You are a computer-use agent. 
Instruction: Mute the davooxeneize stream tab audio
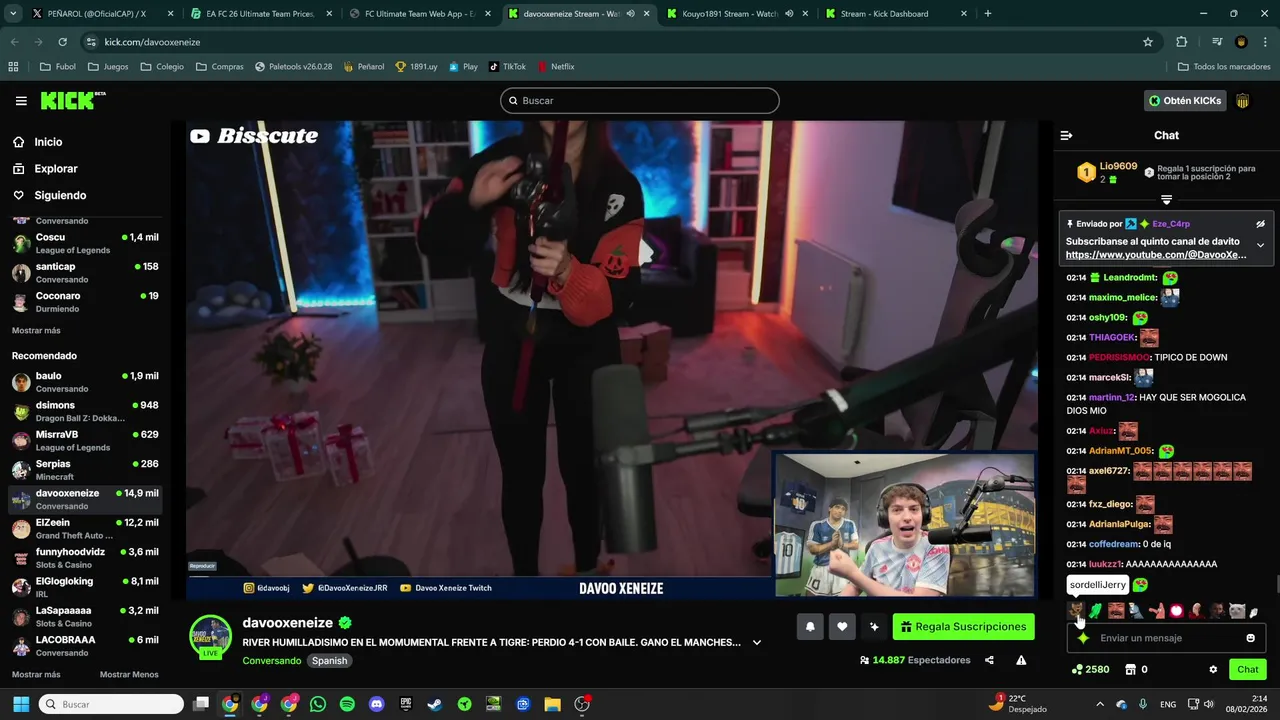(630, 14)
